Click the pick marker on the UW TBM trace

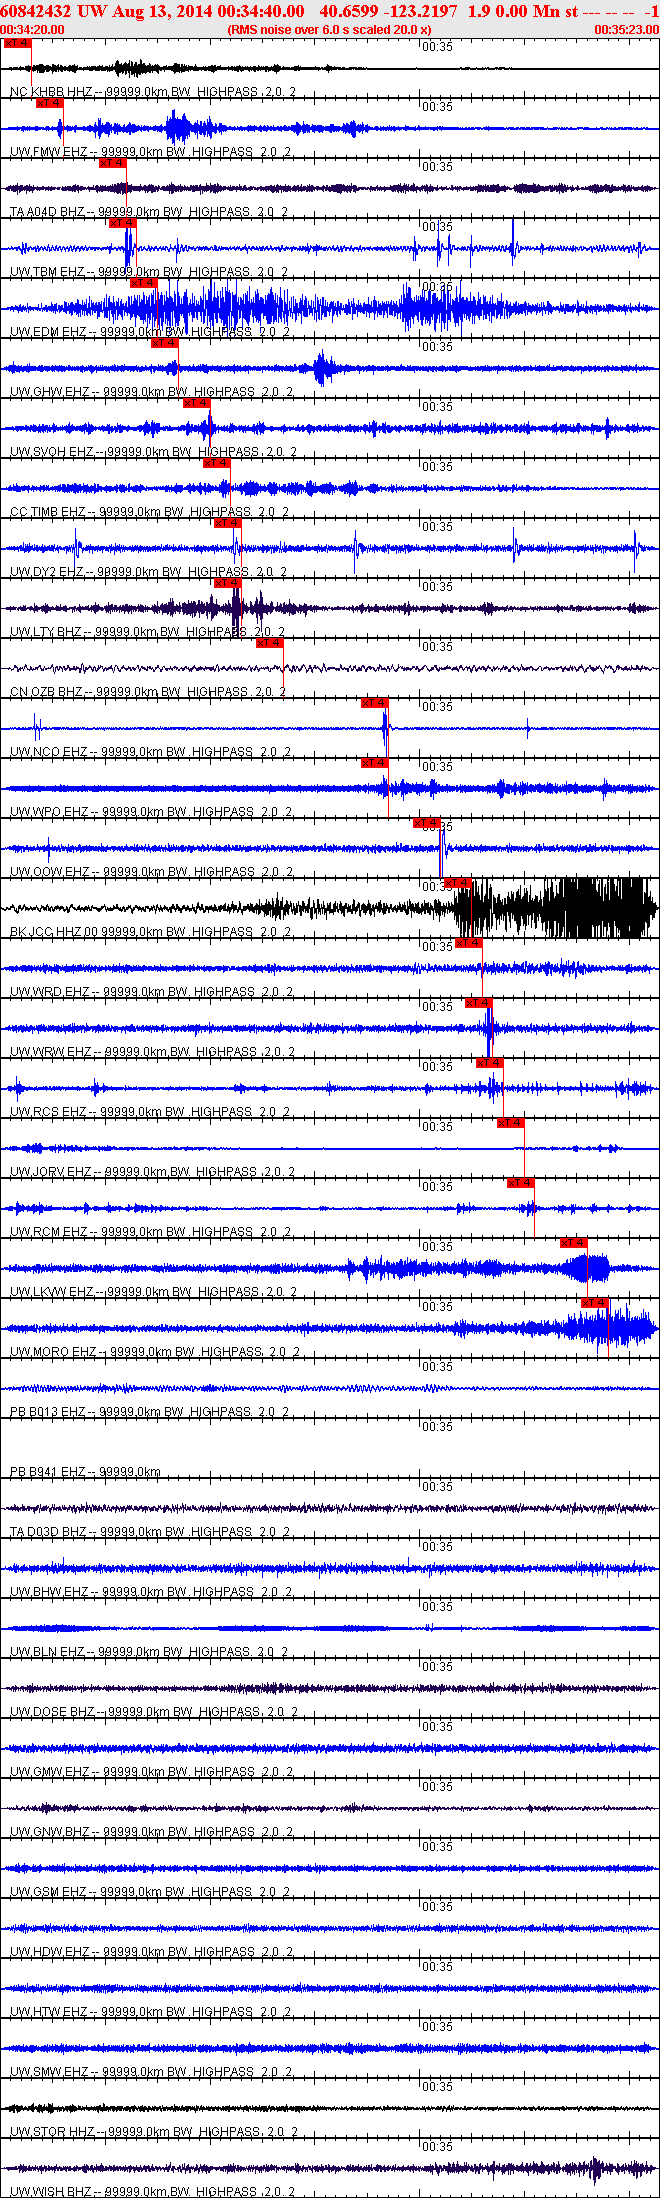[123, 223]
